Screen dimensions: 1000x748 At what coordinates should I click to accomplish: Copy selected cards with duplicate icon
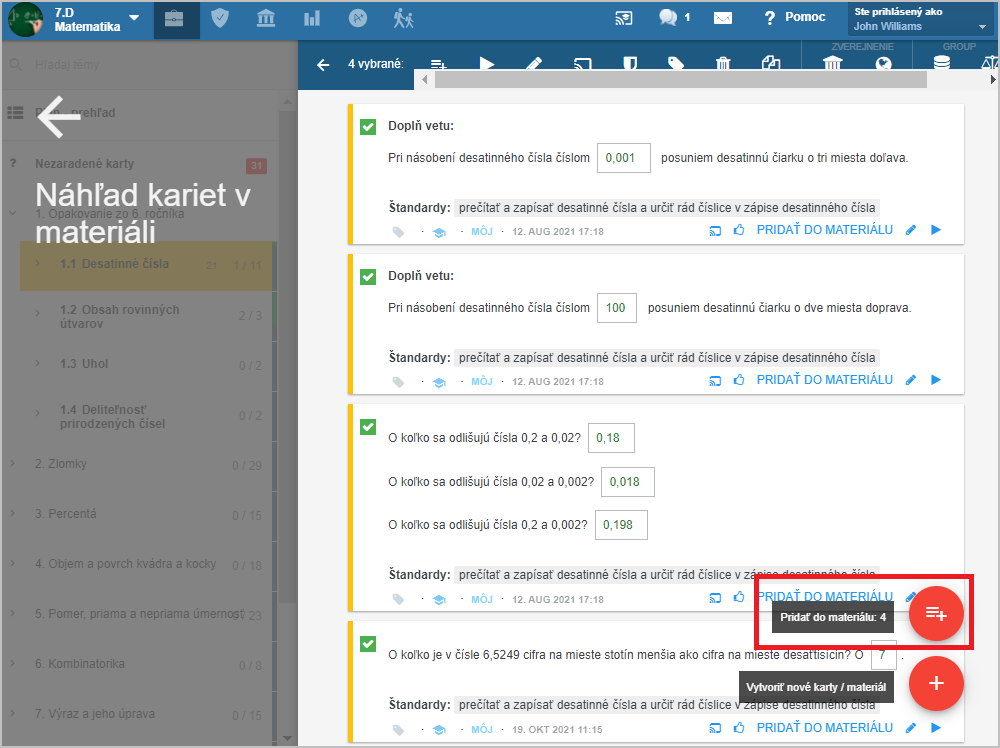771,63
